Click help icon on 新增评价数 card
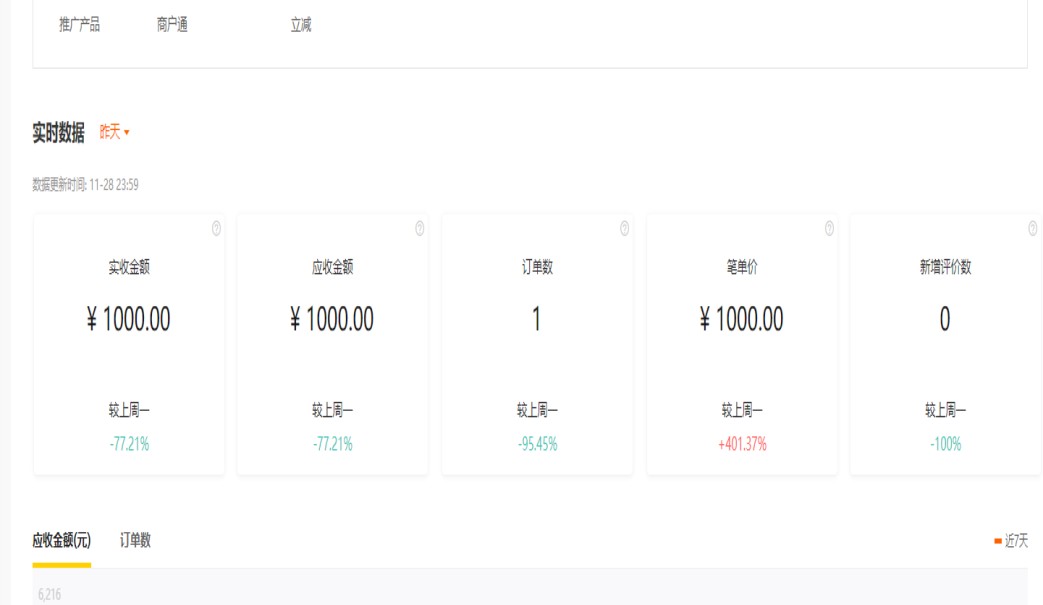Image resolution: width=1043 pixels, height=605 pixels. [x=1032, y=229]
